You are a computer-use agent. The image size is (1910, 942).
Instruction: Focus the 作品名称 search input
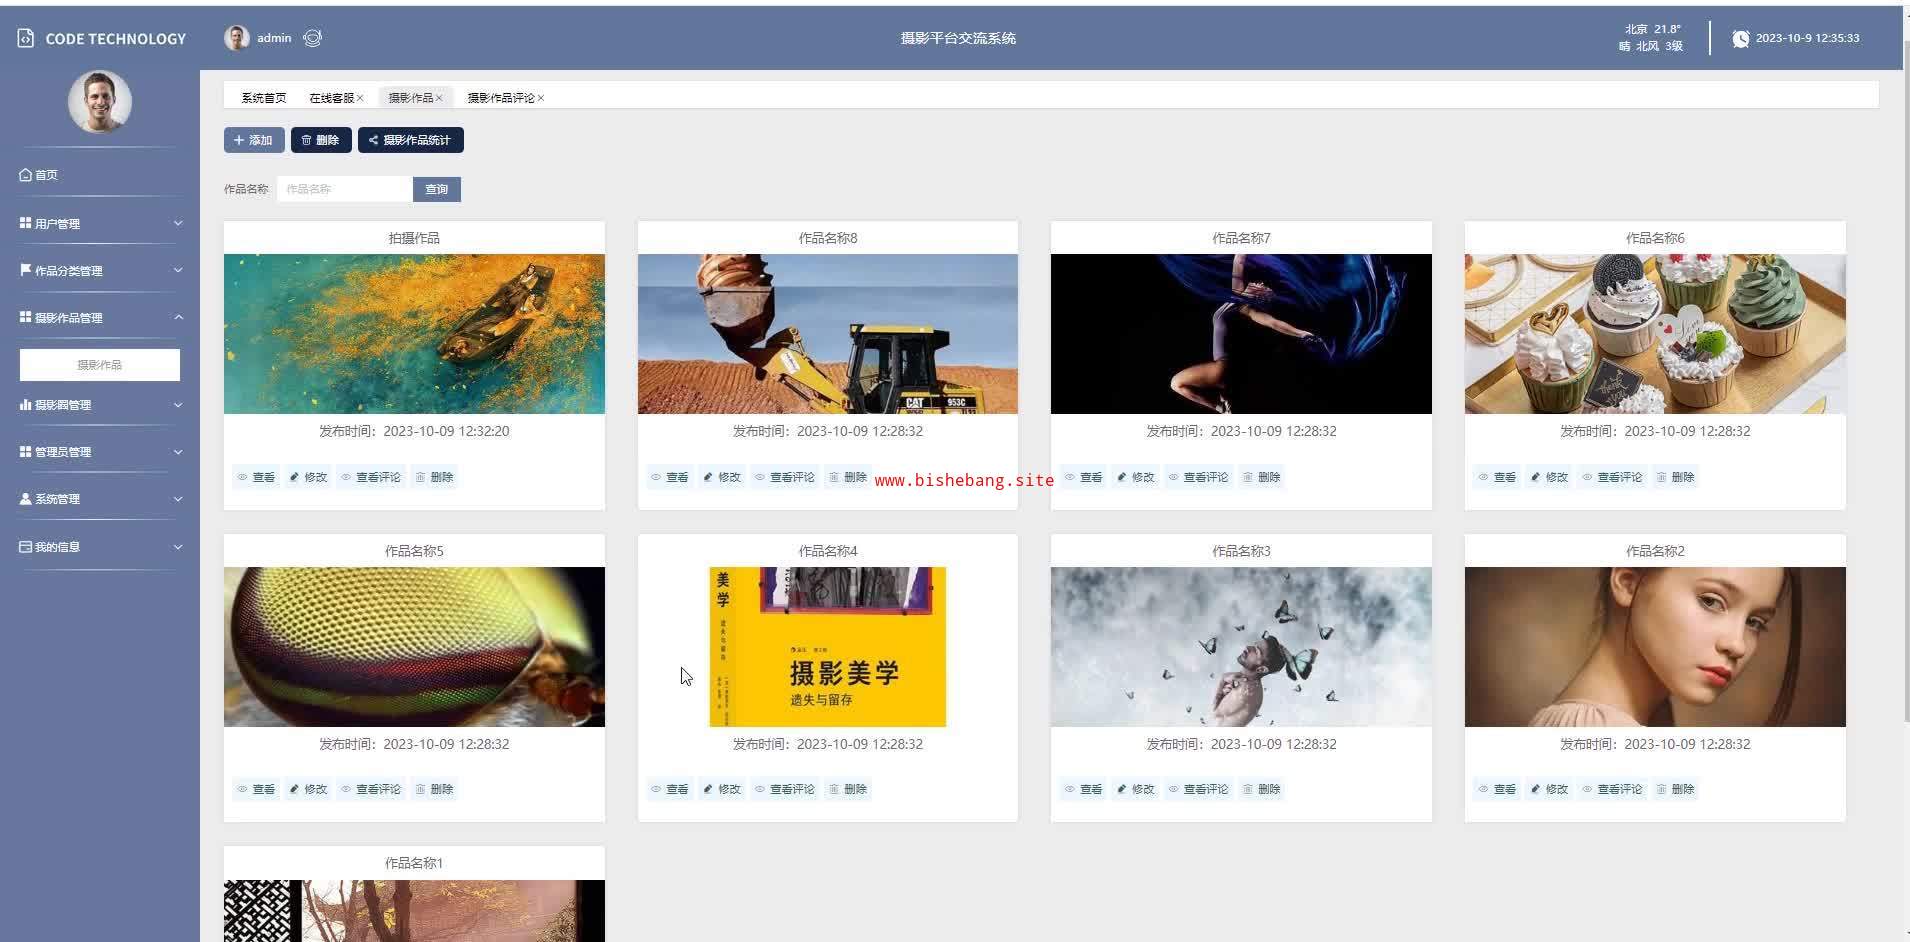click(x=345, y=189)
